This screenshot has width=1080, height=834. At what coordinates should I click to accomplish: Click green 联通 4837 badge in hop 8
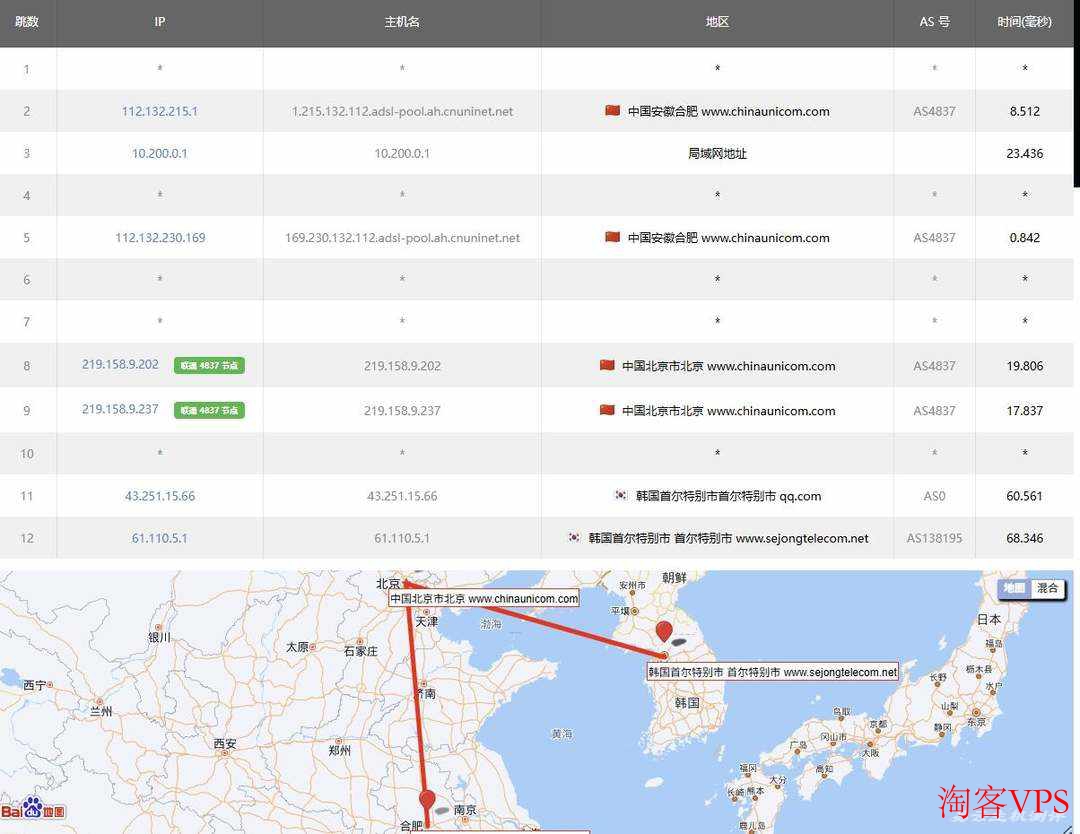[209, 366]
